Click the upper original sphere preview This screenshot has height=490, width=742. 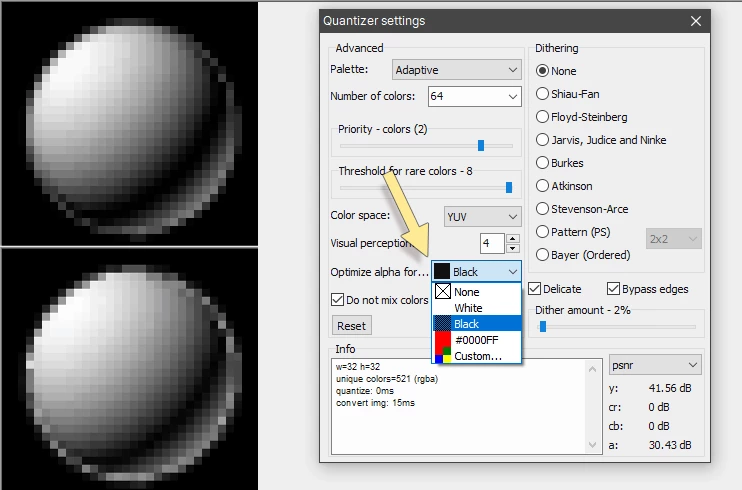click(129, 124)
